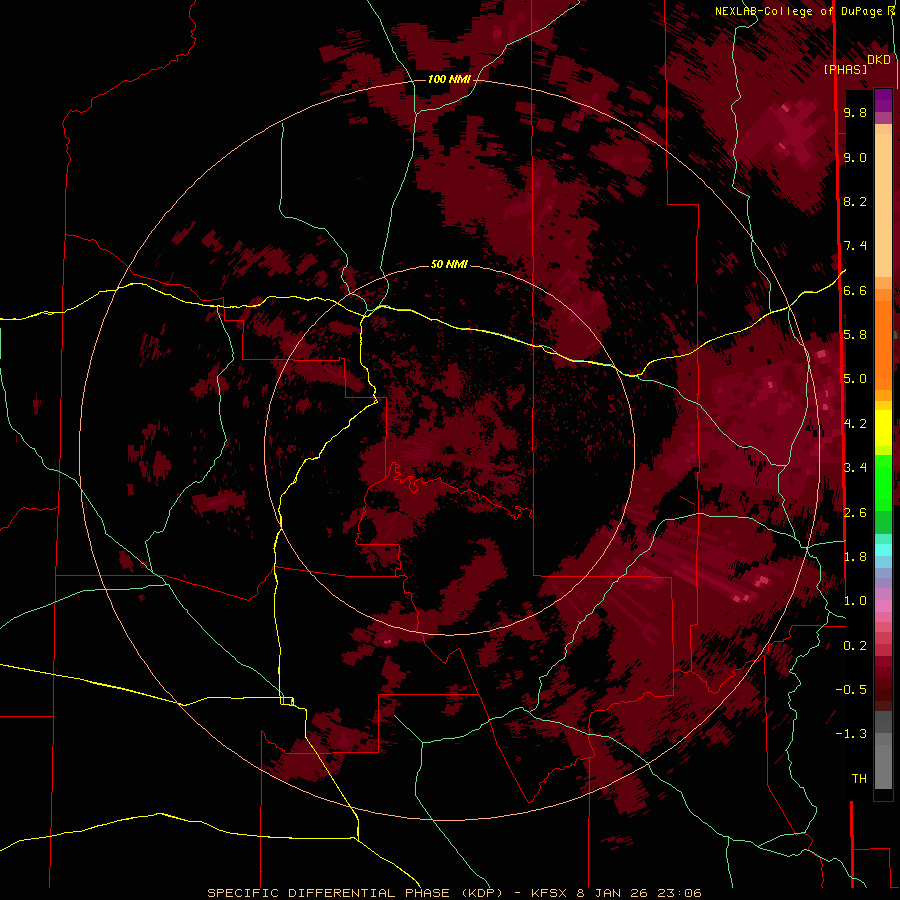
Task: Click the 5.0 value on the color scale
Action: [855, 379]
